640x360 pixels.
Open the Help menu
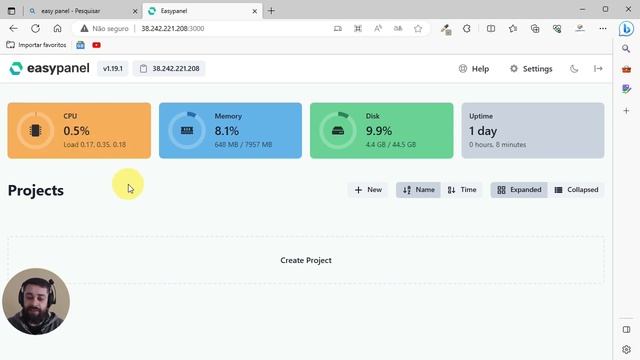474,69
